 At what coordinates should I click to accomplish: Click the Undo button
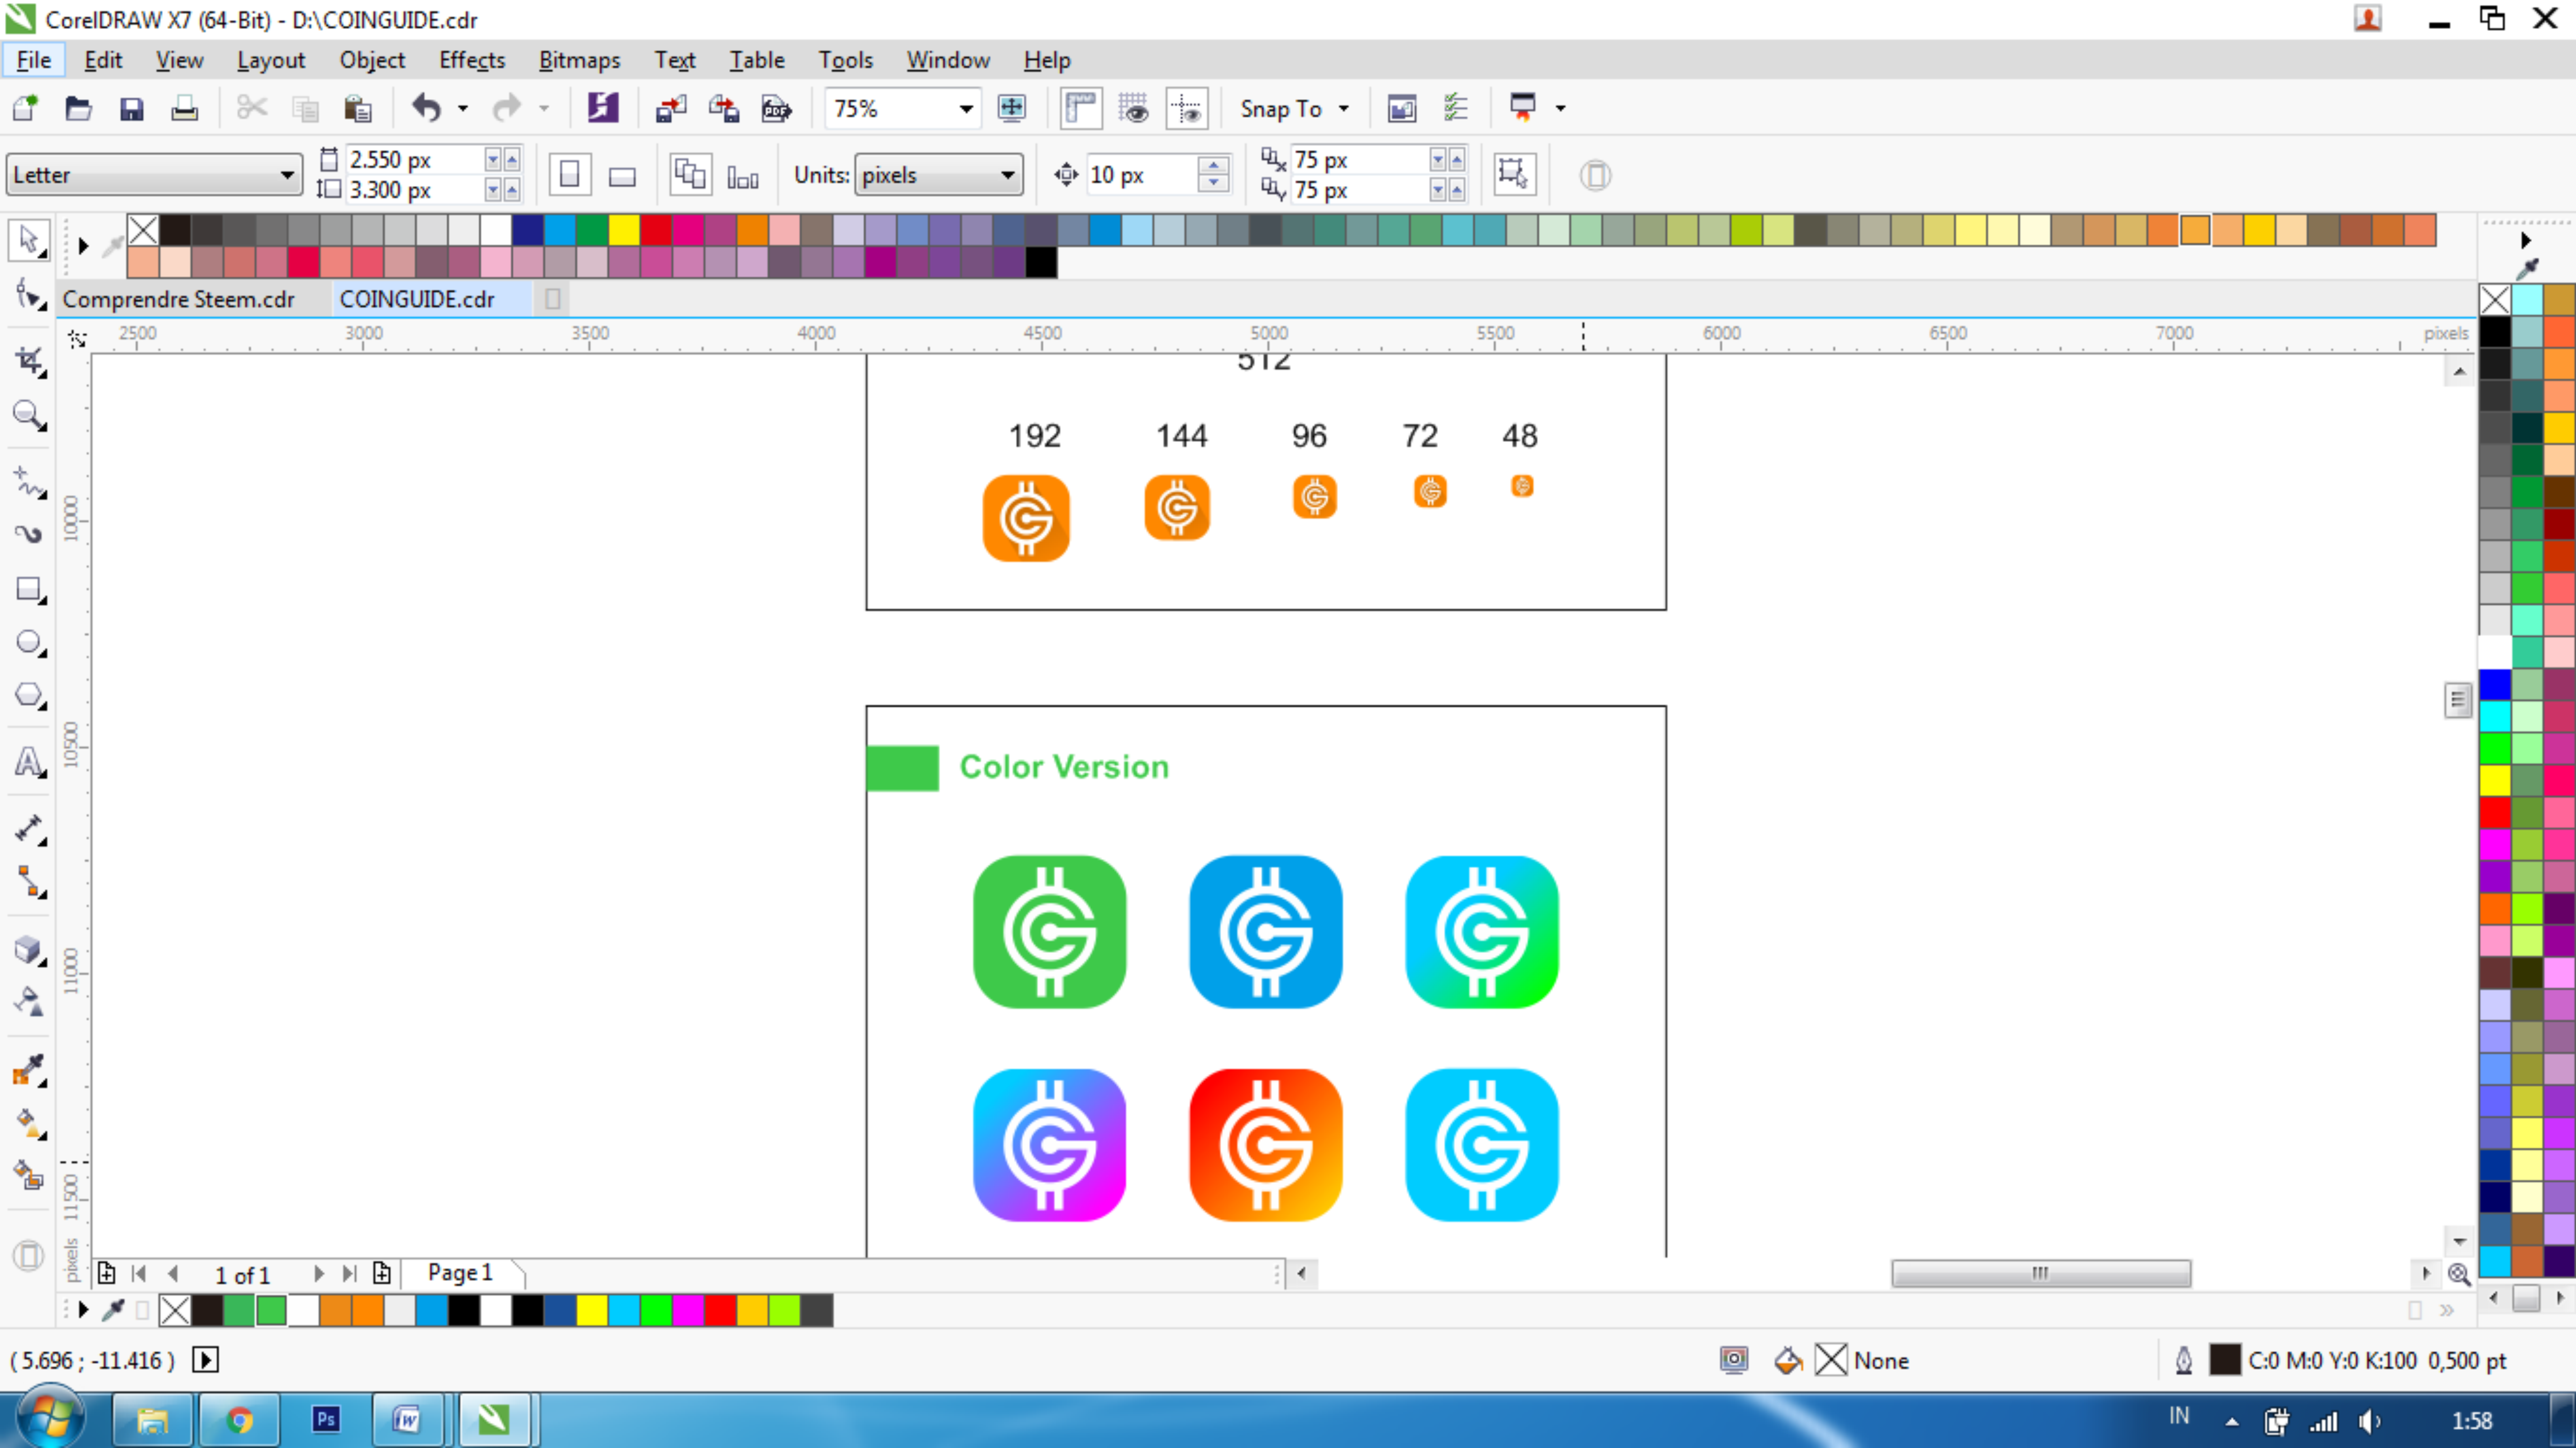pos(427,108)
